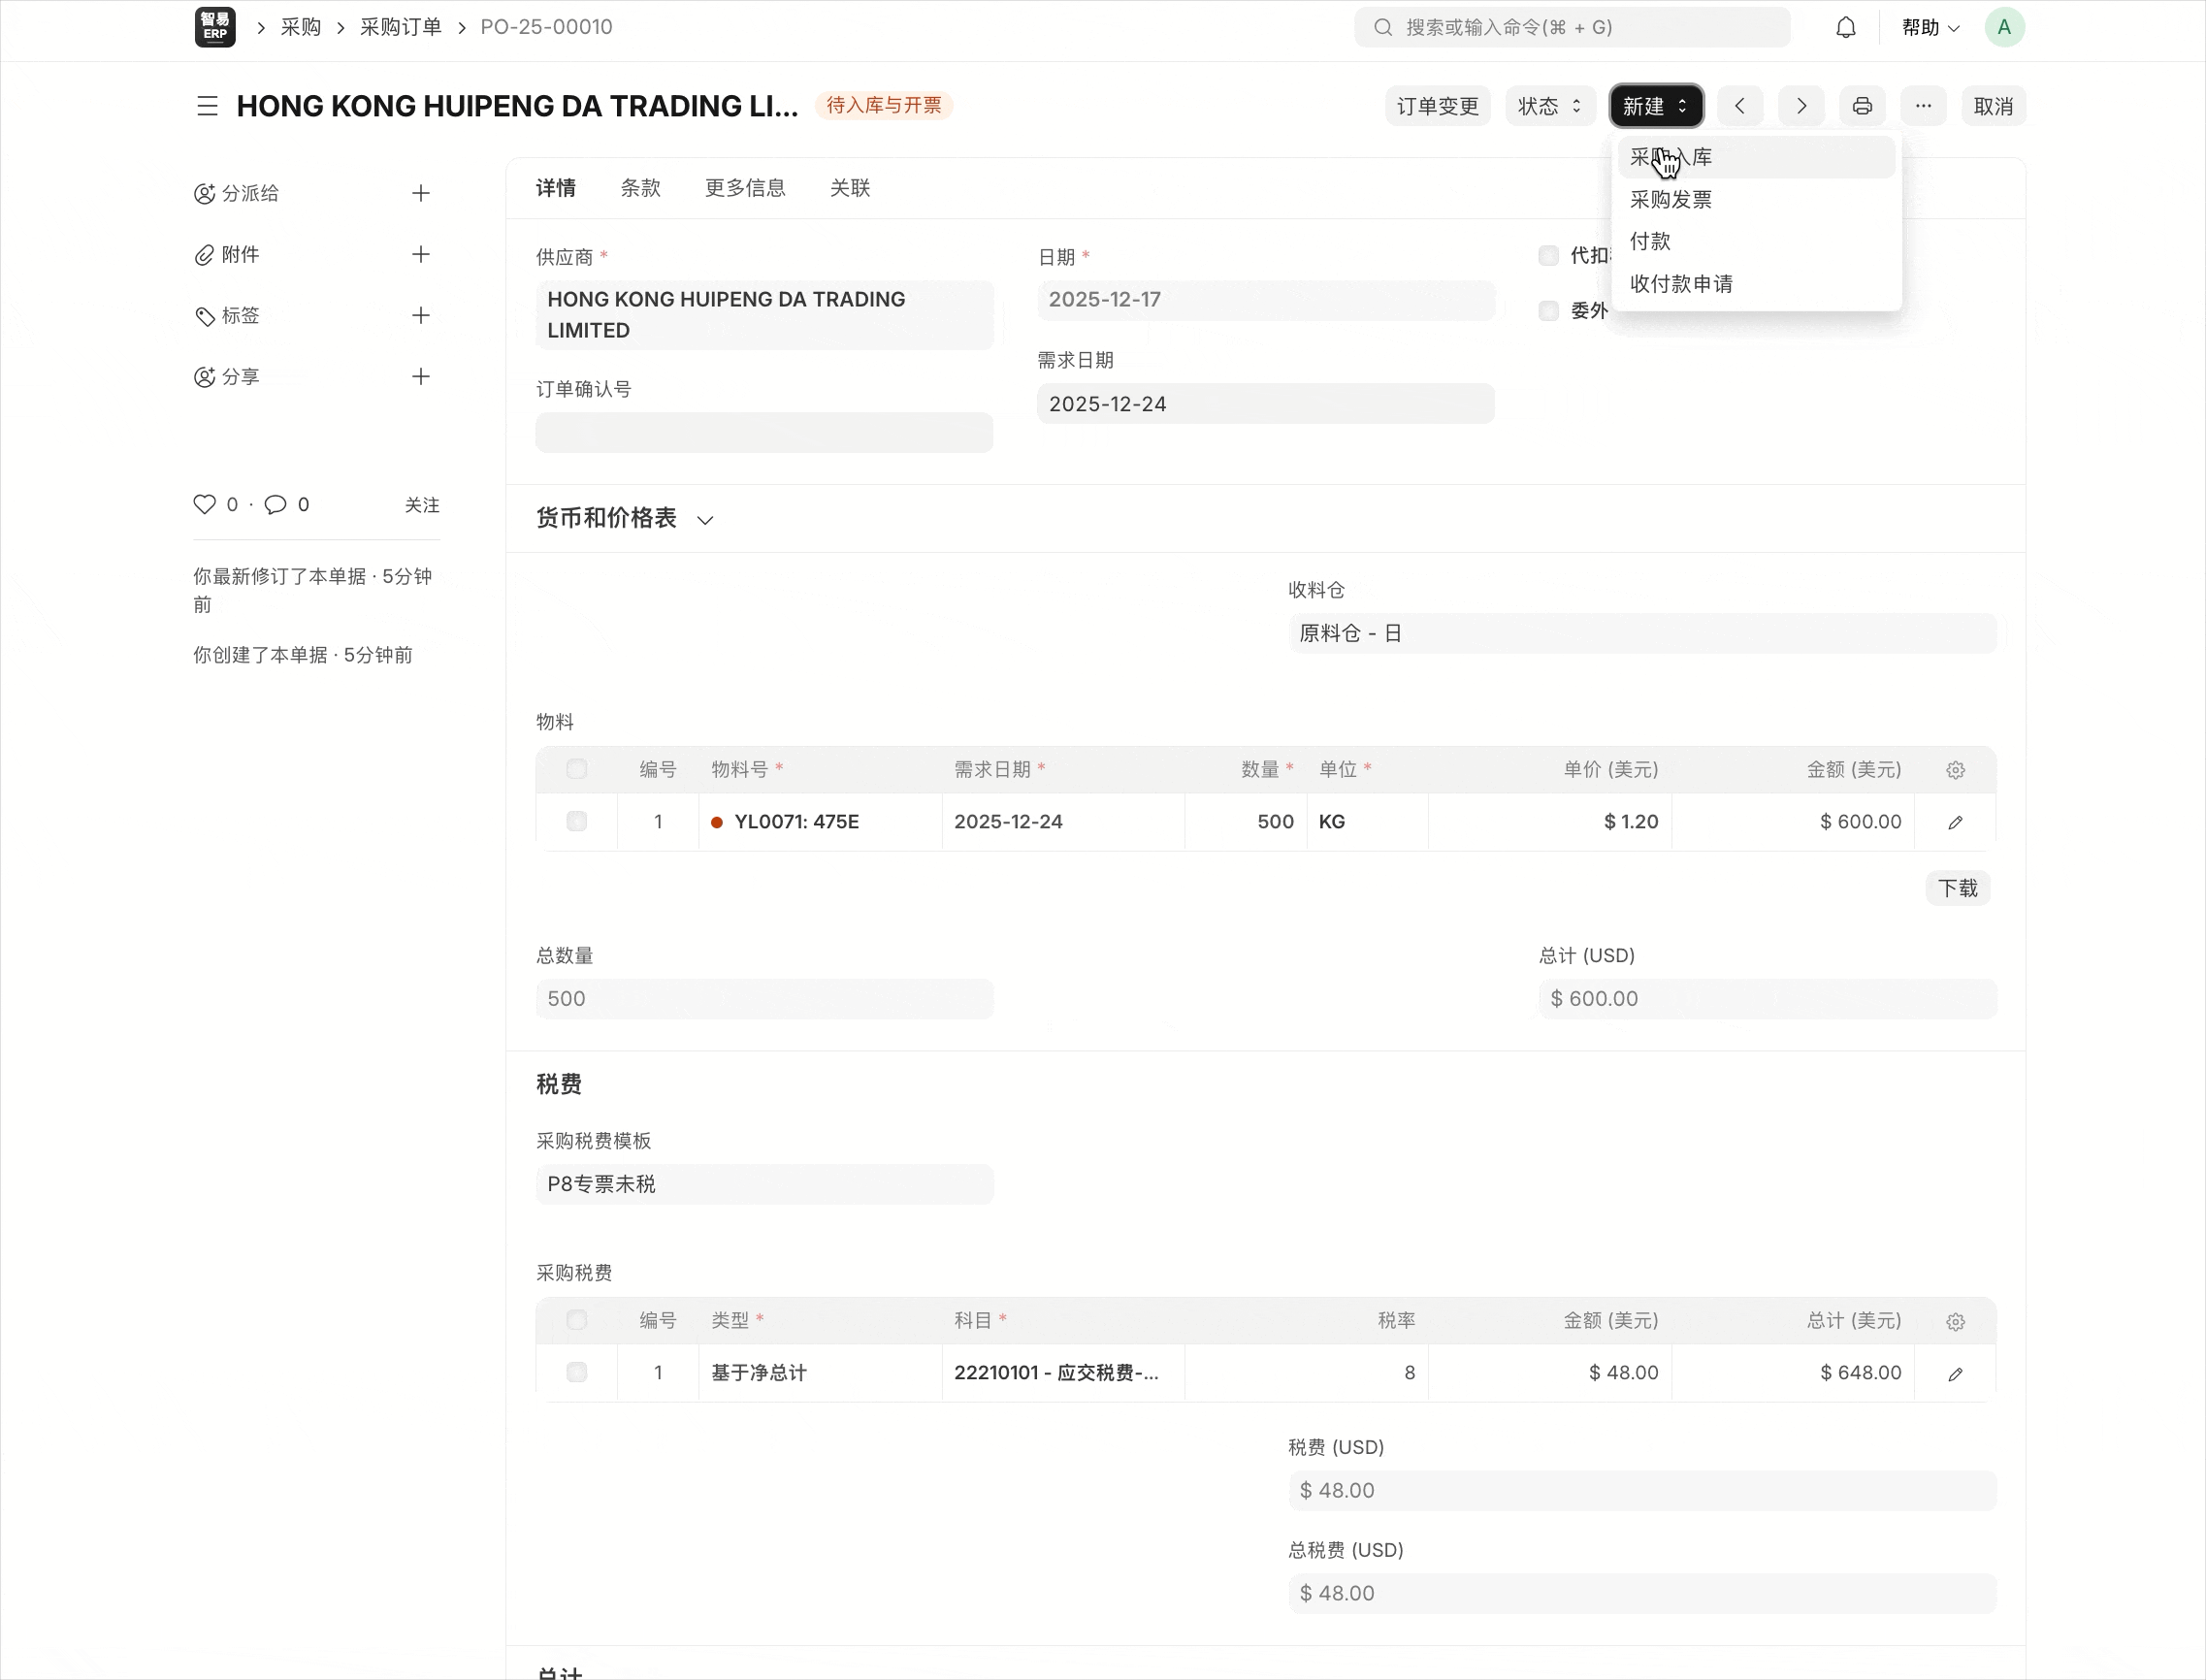Click the 订单变更 button

[x=1437, y=106]
